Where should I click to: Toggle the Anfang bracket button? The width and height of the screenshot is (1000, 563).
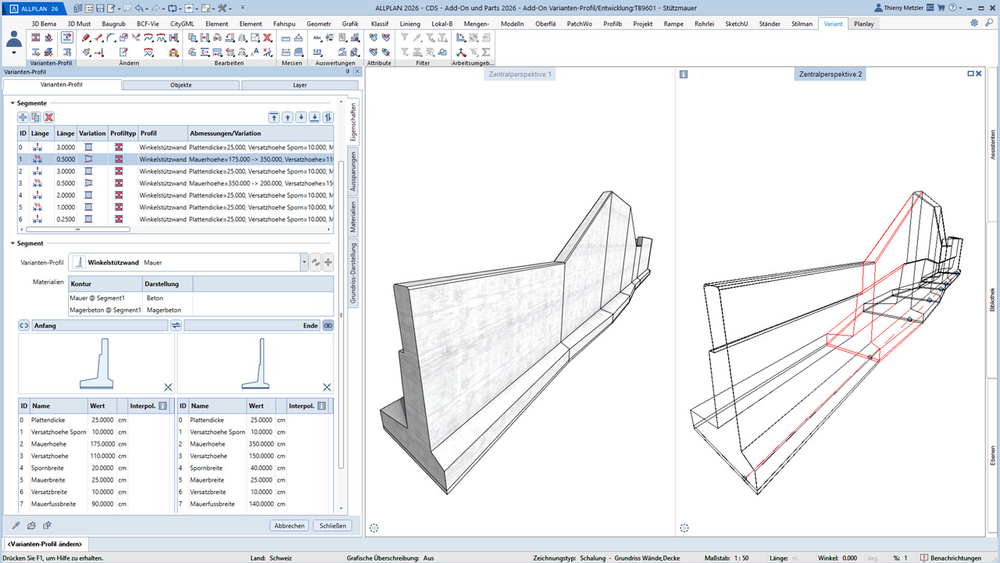[24, 325]
